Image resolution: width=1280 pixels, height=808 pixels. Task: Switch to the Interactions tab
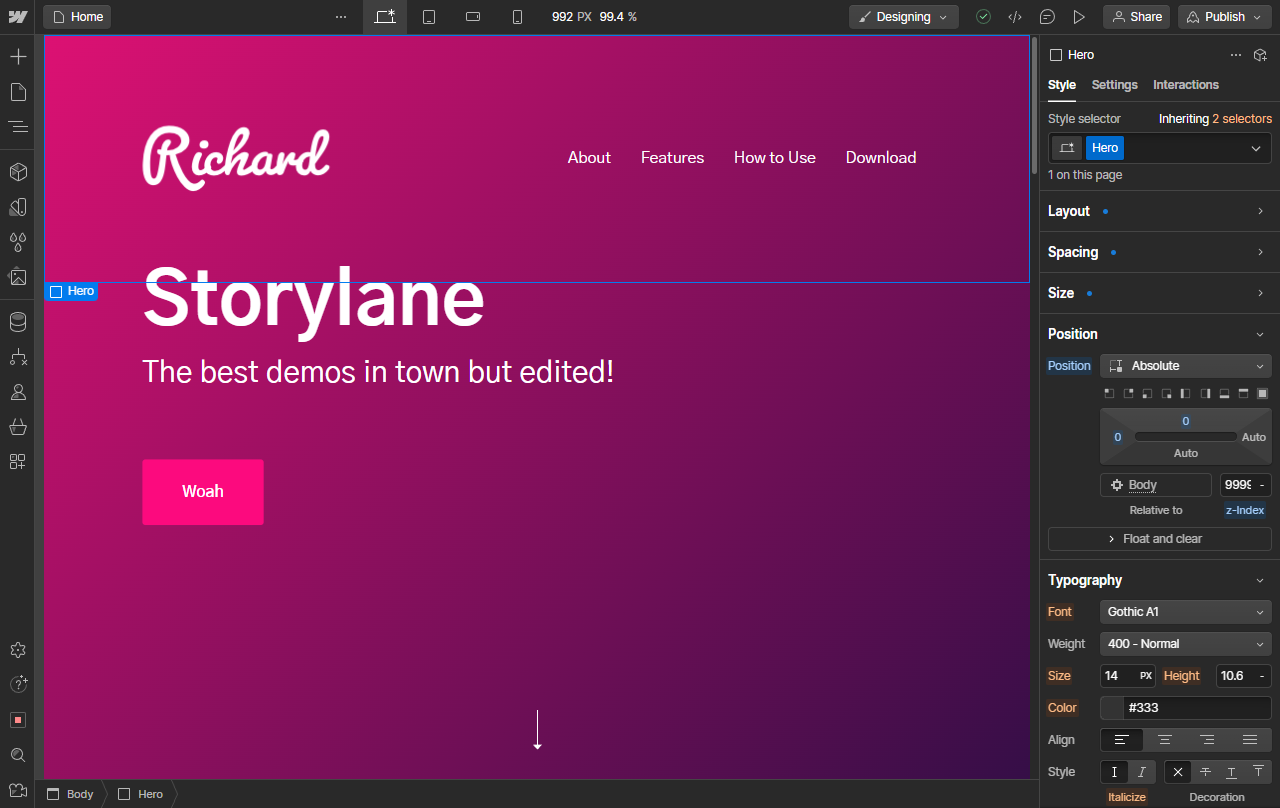click(1186, 85)
